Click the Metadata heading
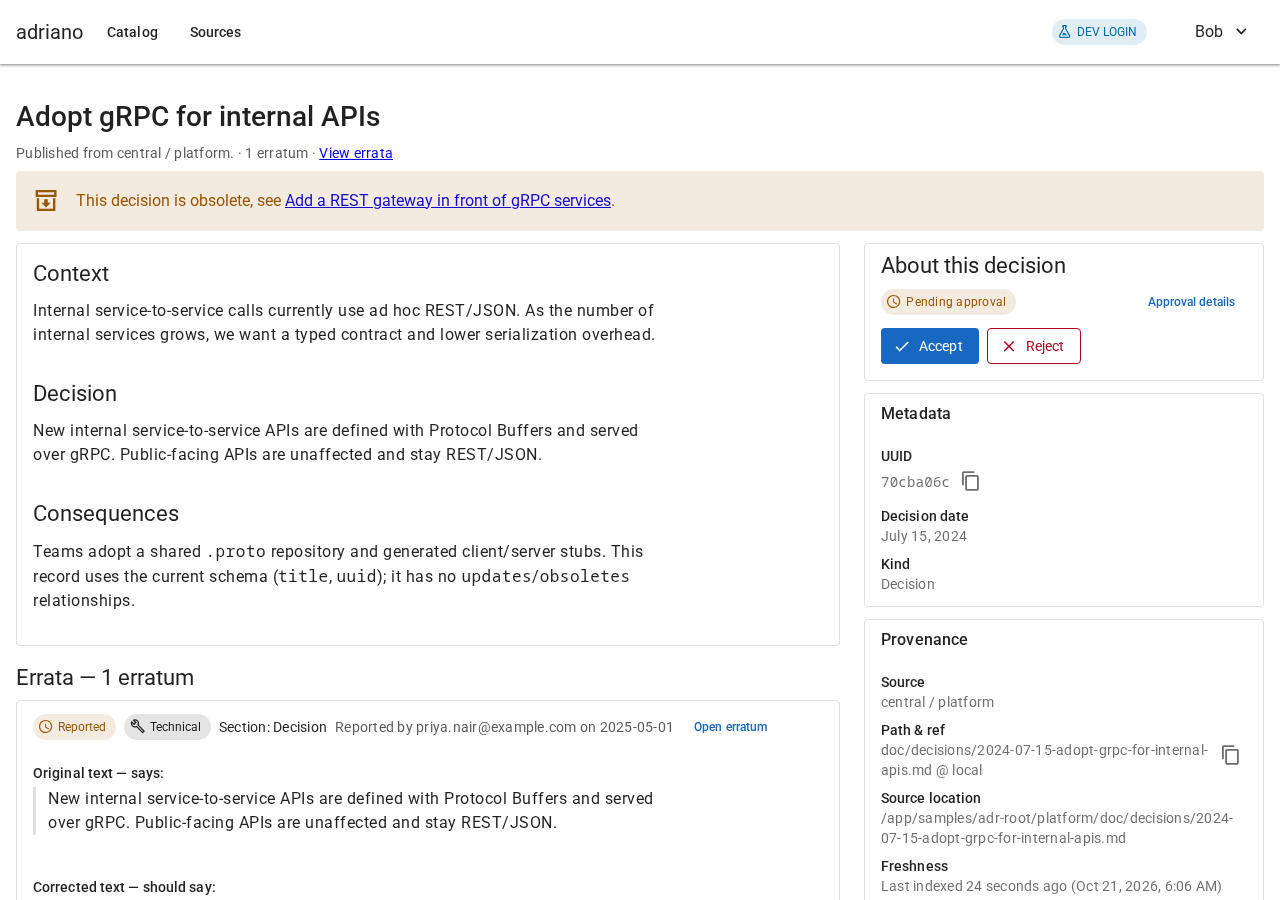This screenshot has width=1280, height=900. coord(916,414)
